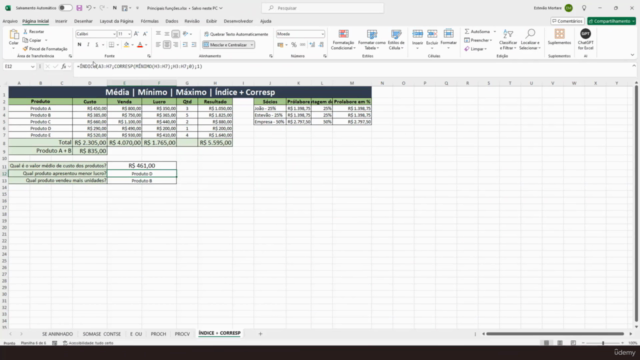Click the orientation text angle icon
Screen dimensions: 640x360
click(186, 34)
